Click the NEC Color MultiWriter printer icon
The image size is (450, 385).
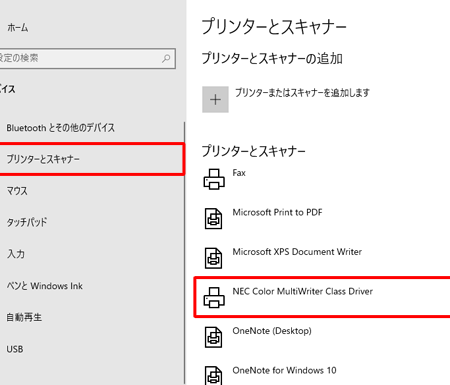(x=214, y=297)
